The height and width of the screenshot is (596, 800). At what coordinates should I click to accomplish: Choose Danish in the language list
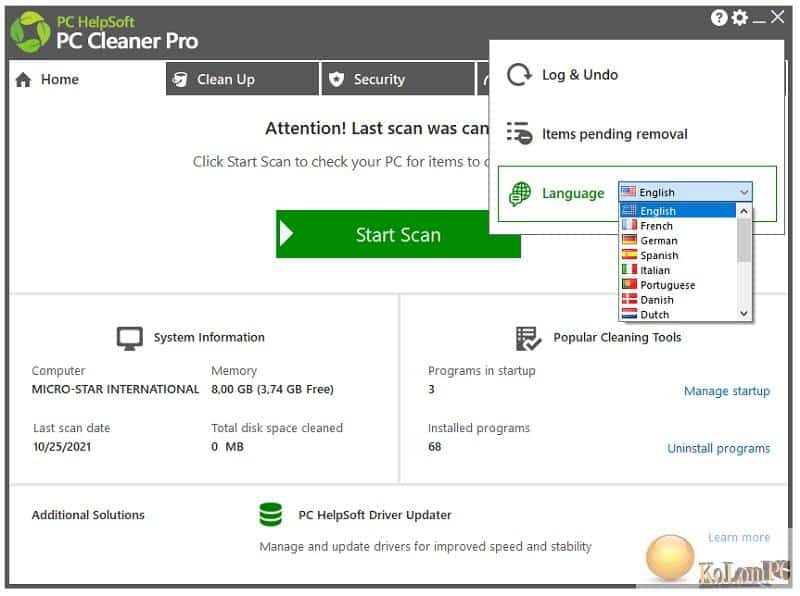[x=678, y=300]
